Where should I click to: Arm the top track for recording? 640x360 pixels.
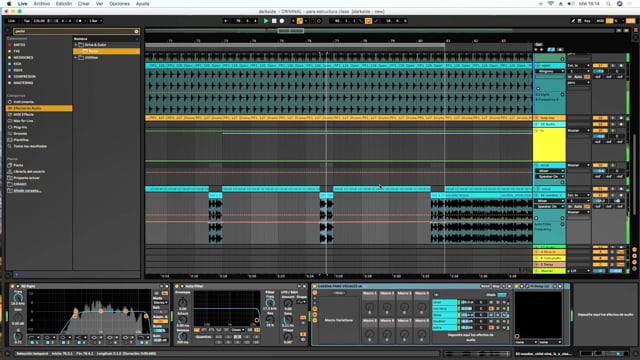tap(621, 65)
